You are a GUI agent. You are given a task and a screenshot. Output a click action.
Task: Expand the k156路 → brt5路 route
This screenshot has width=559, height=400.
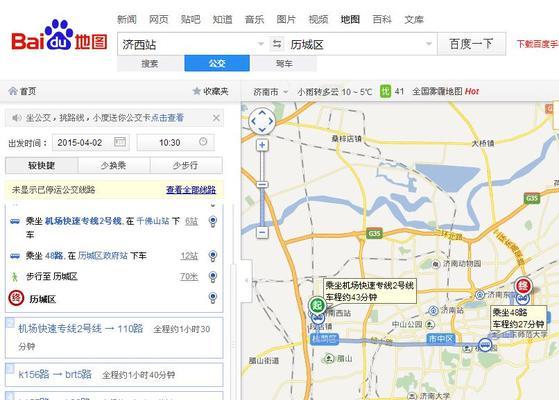114,375
